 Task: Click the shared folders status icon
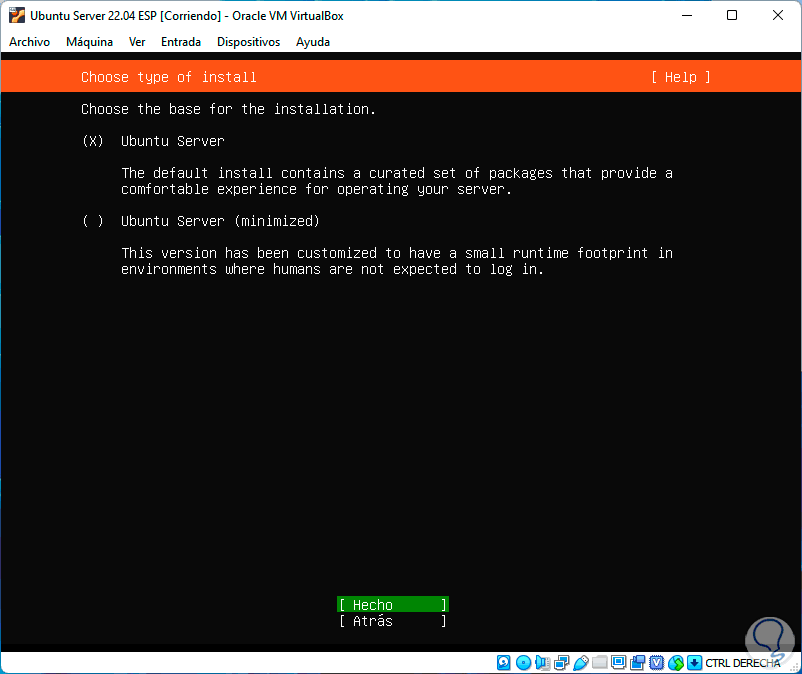599,663
